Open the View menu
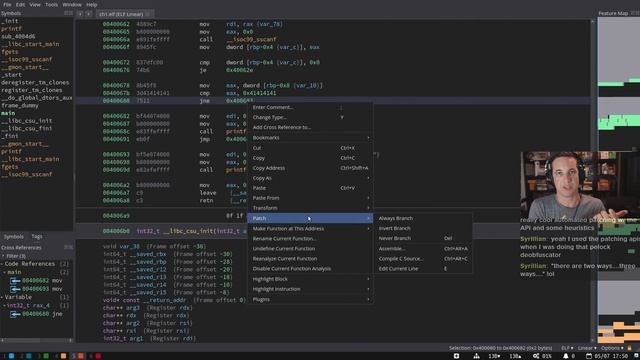The image size is (640, 360). [x=35, y=4]
